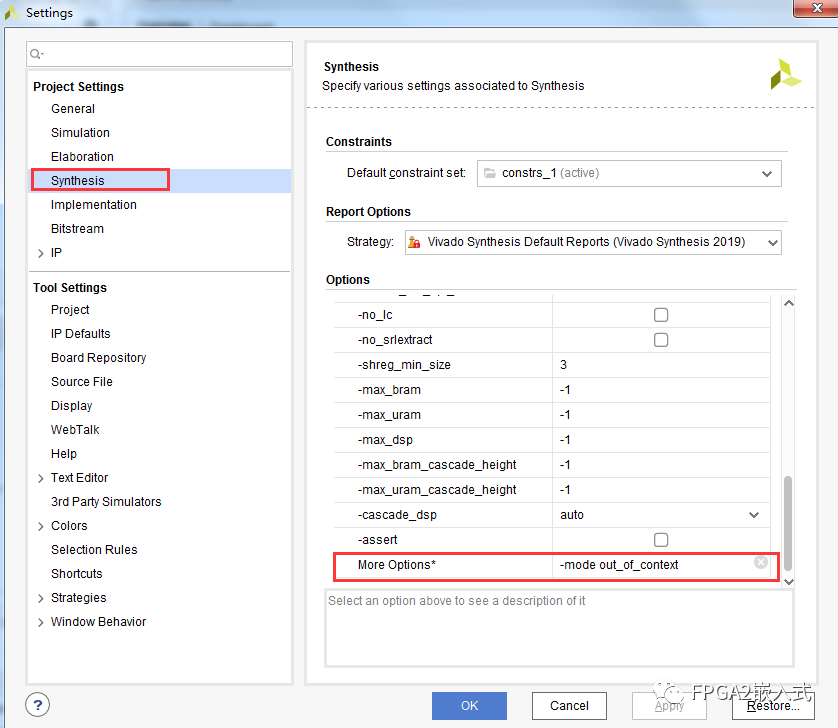Clear the More Options field with the x icon
The image size is (838, 728).
[x=761, y=562]
